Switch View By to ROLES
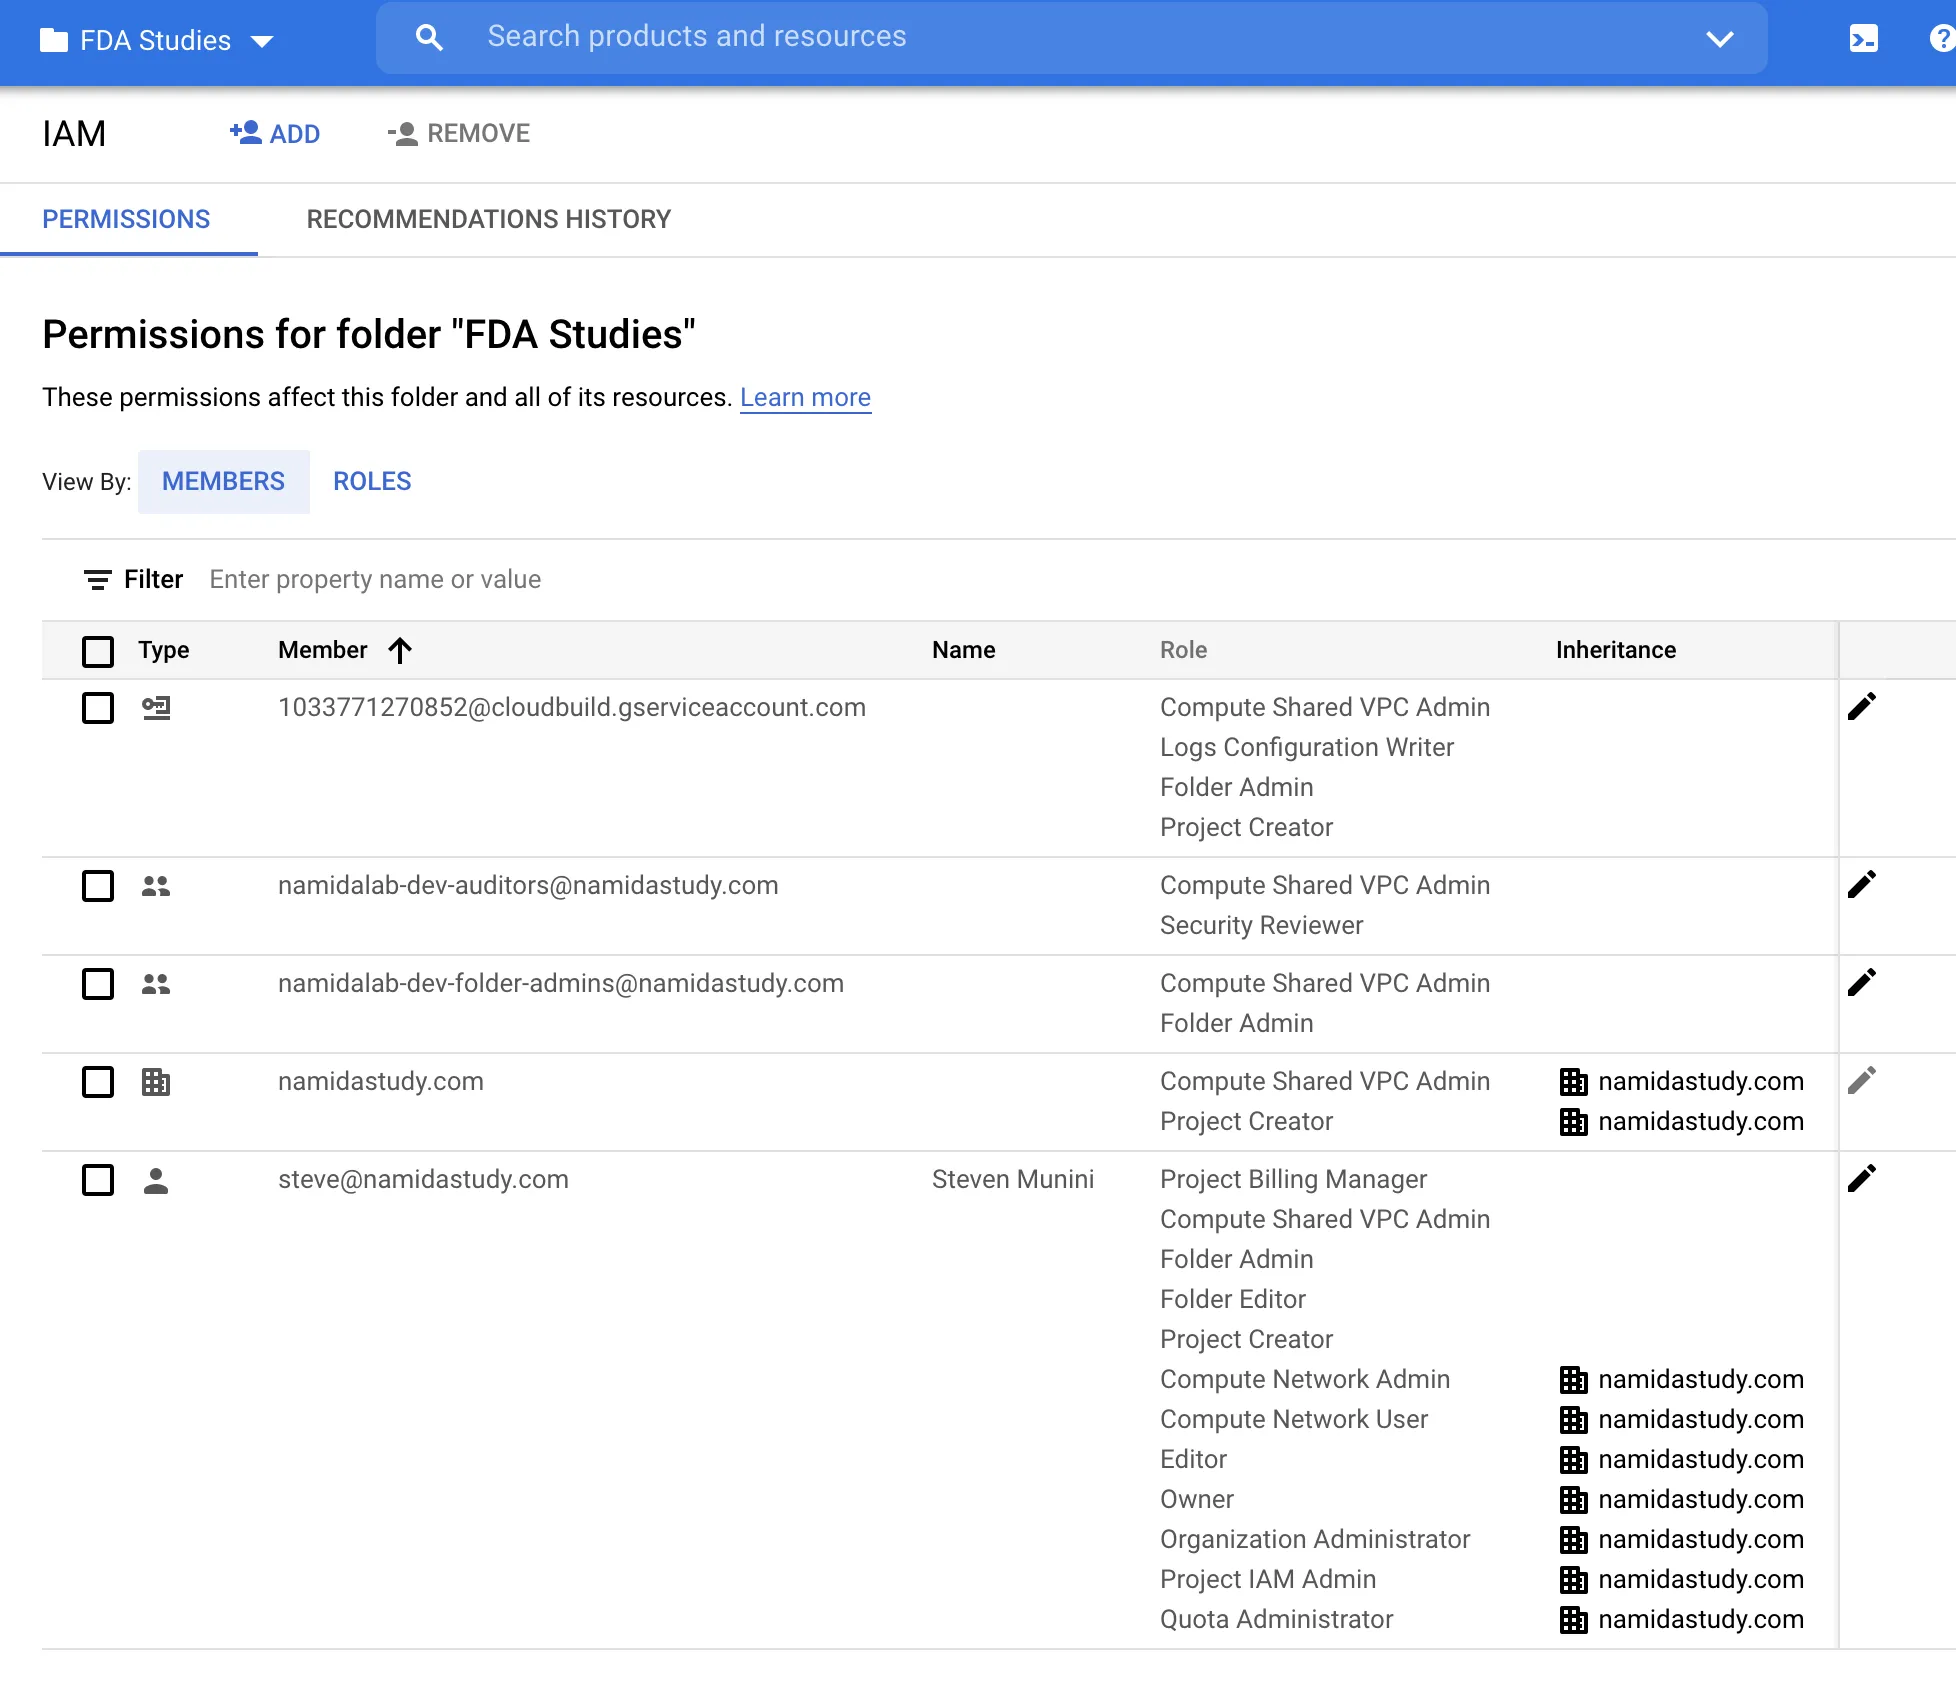This screenshot has width=1956, height=1700. click(x=372, y=482)
